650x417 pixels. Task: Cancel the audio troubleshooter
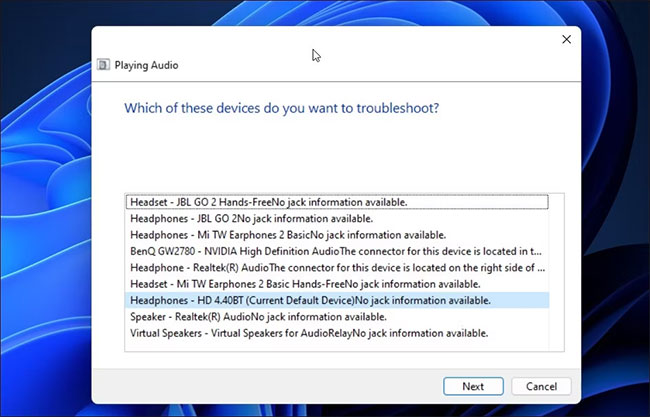point(541,386)
